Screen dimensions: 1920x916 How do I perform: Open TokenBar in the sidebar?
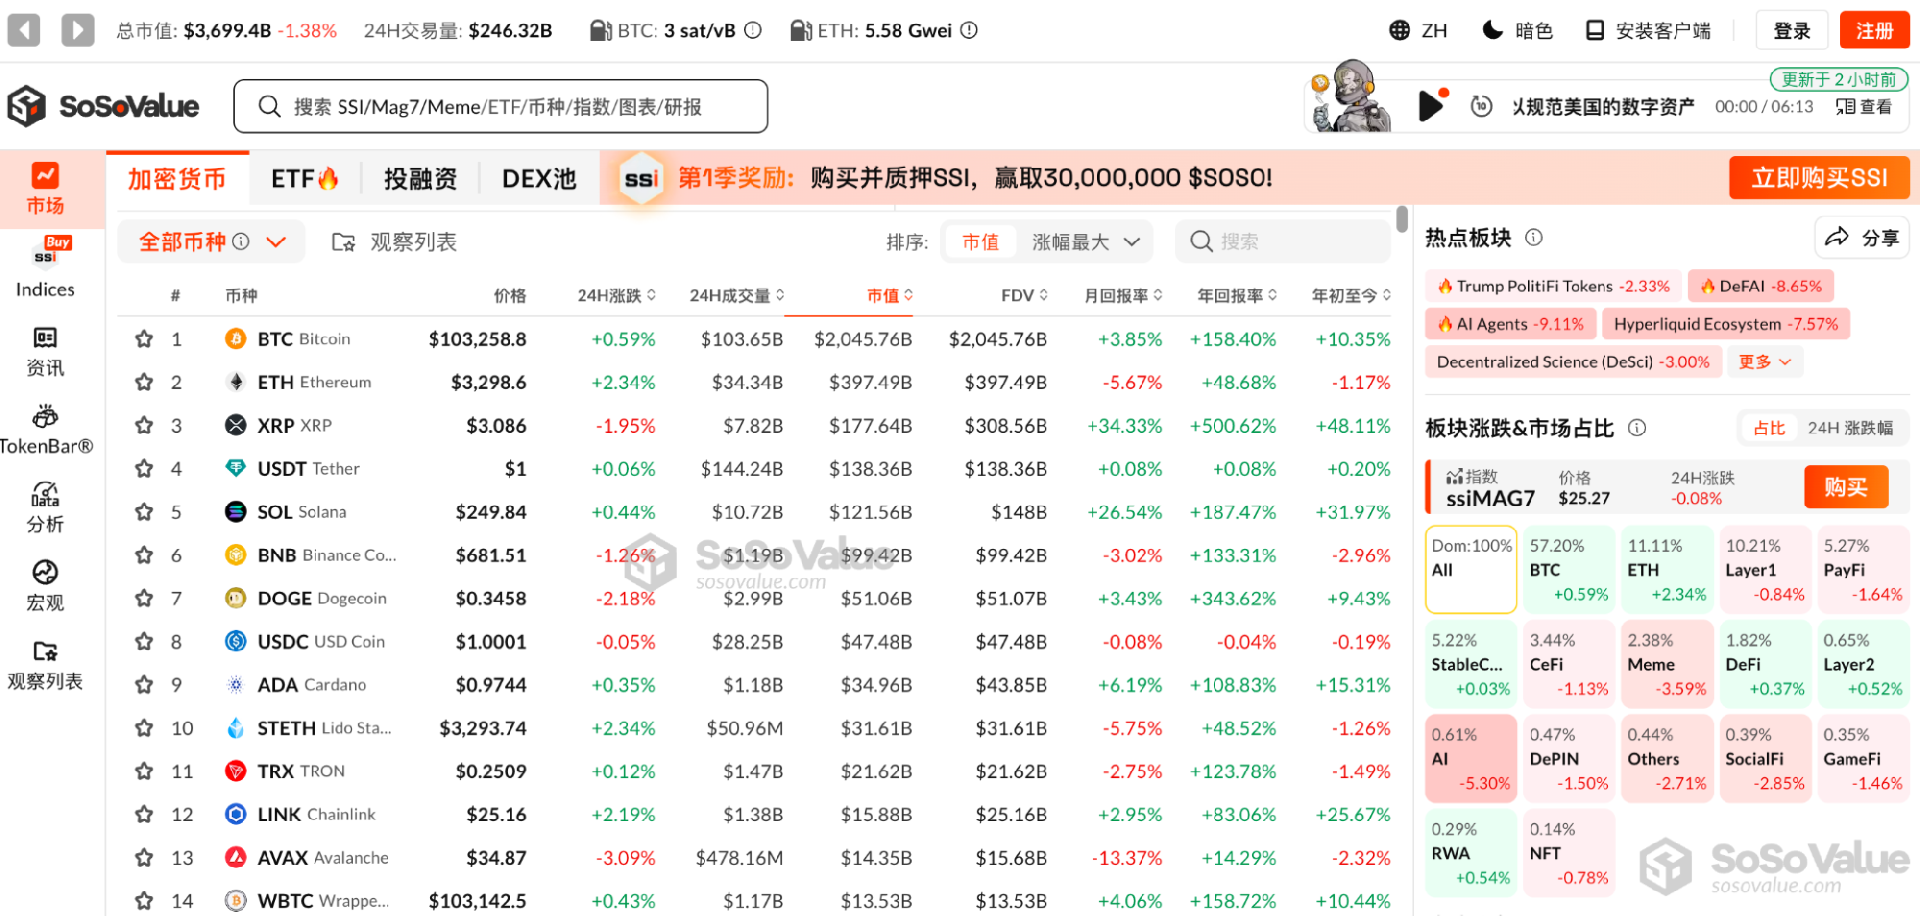[45, 431]
